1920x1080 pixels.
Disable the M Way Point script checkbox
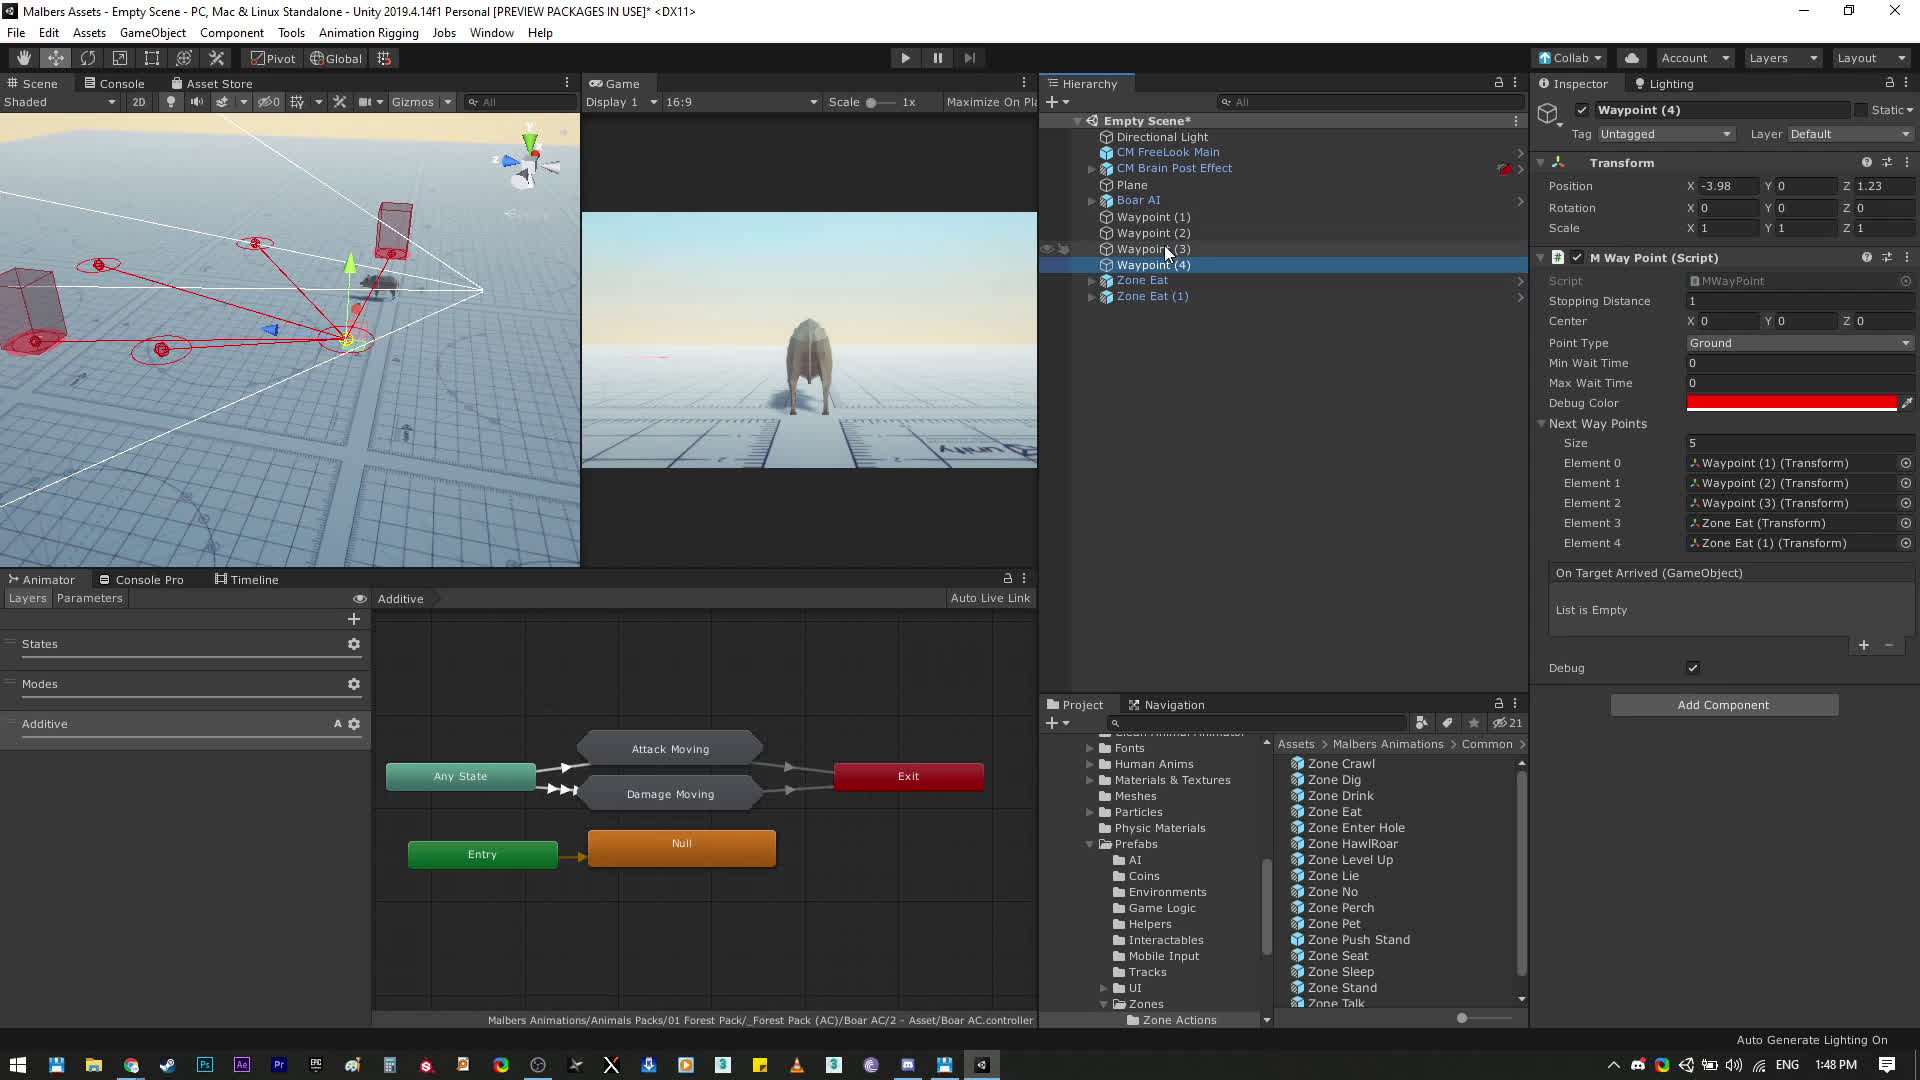[x=1577, y=258]
